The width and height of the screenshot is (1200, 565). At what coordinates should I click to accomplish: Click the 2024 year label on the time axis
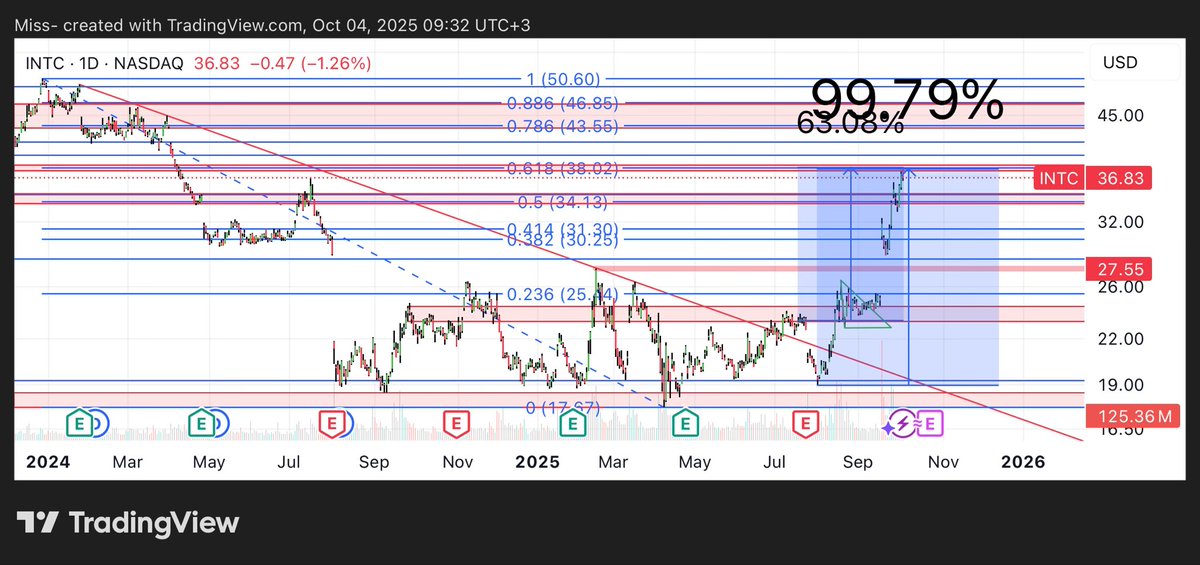click(47, 462)
